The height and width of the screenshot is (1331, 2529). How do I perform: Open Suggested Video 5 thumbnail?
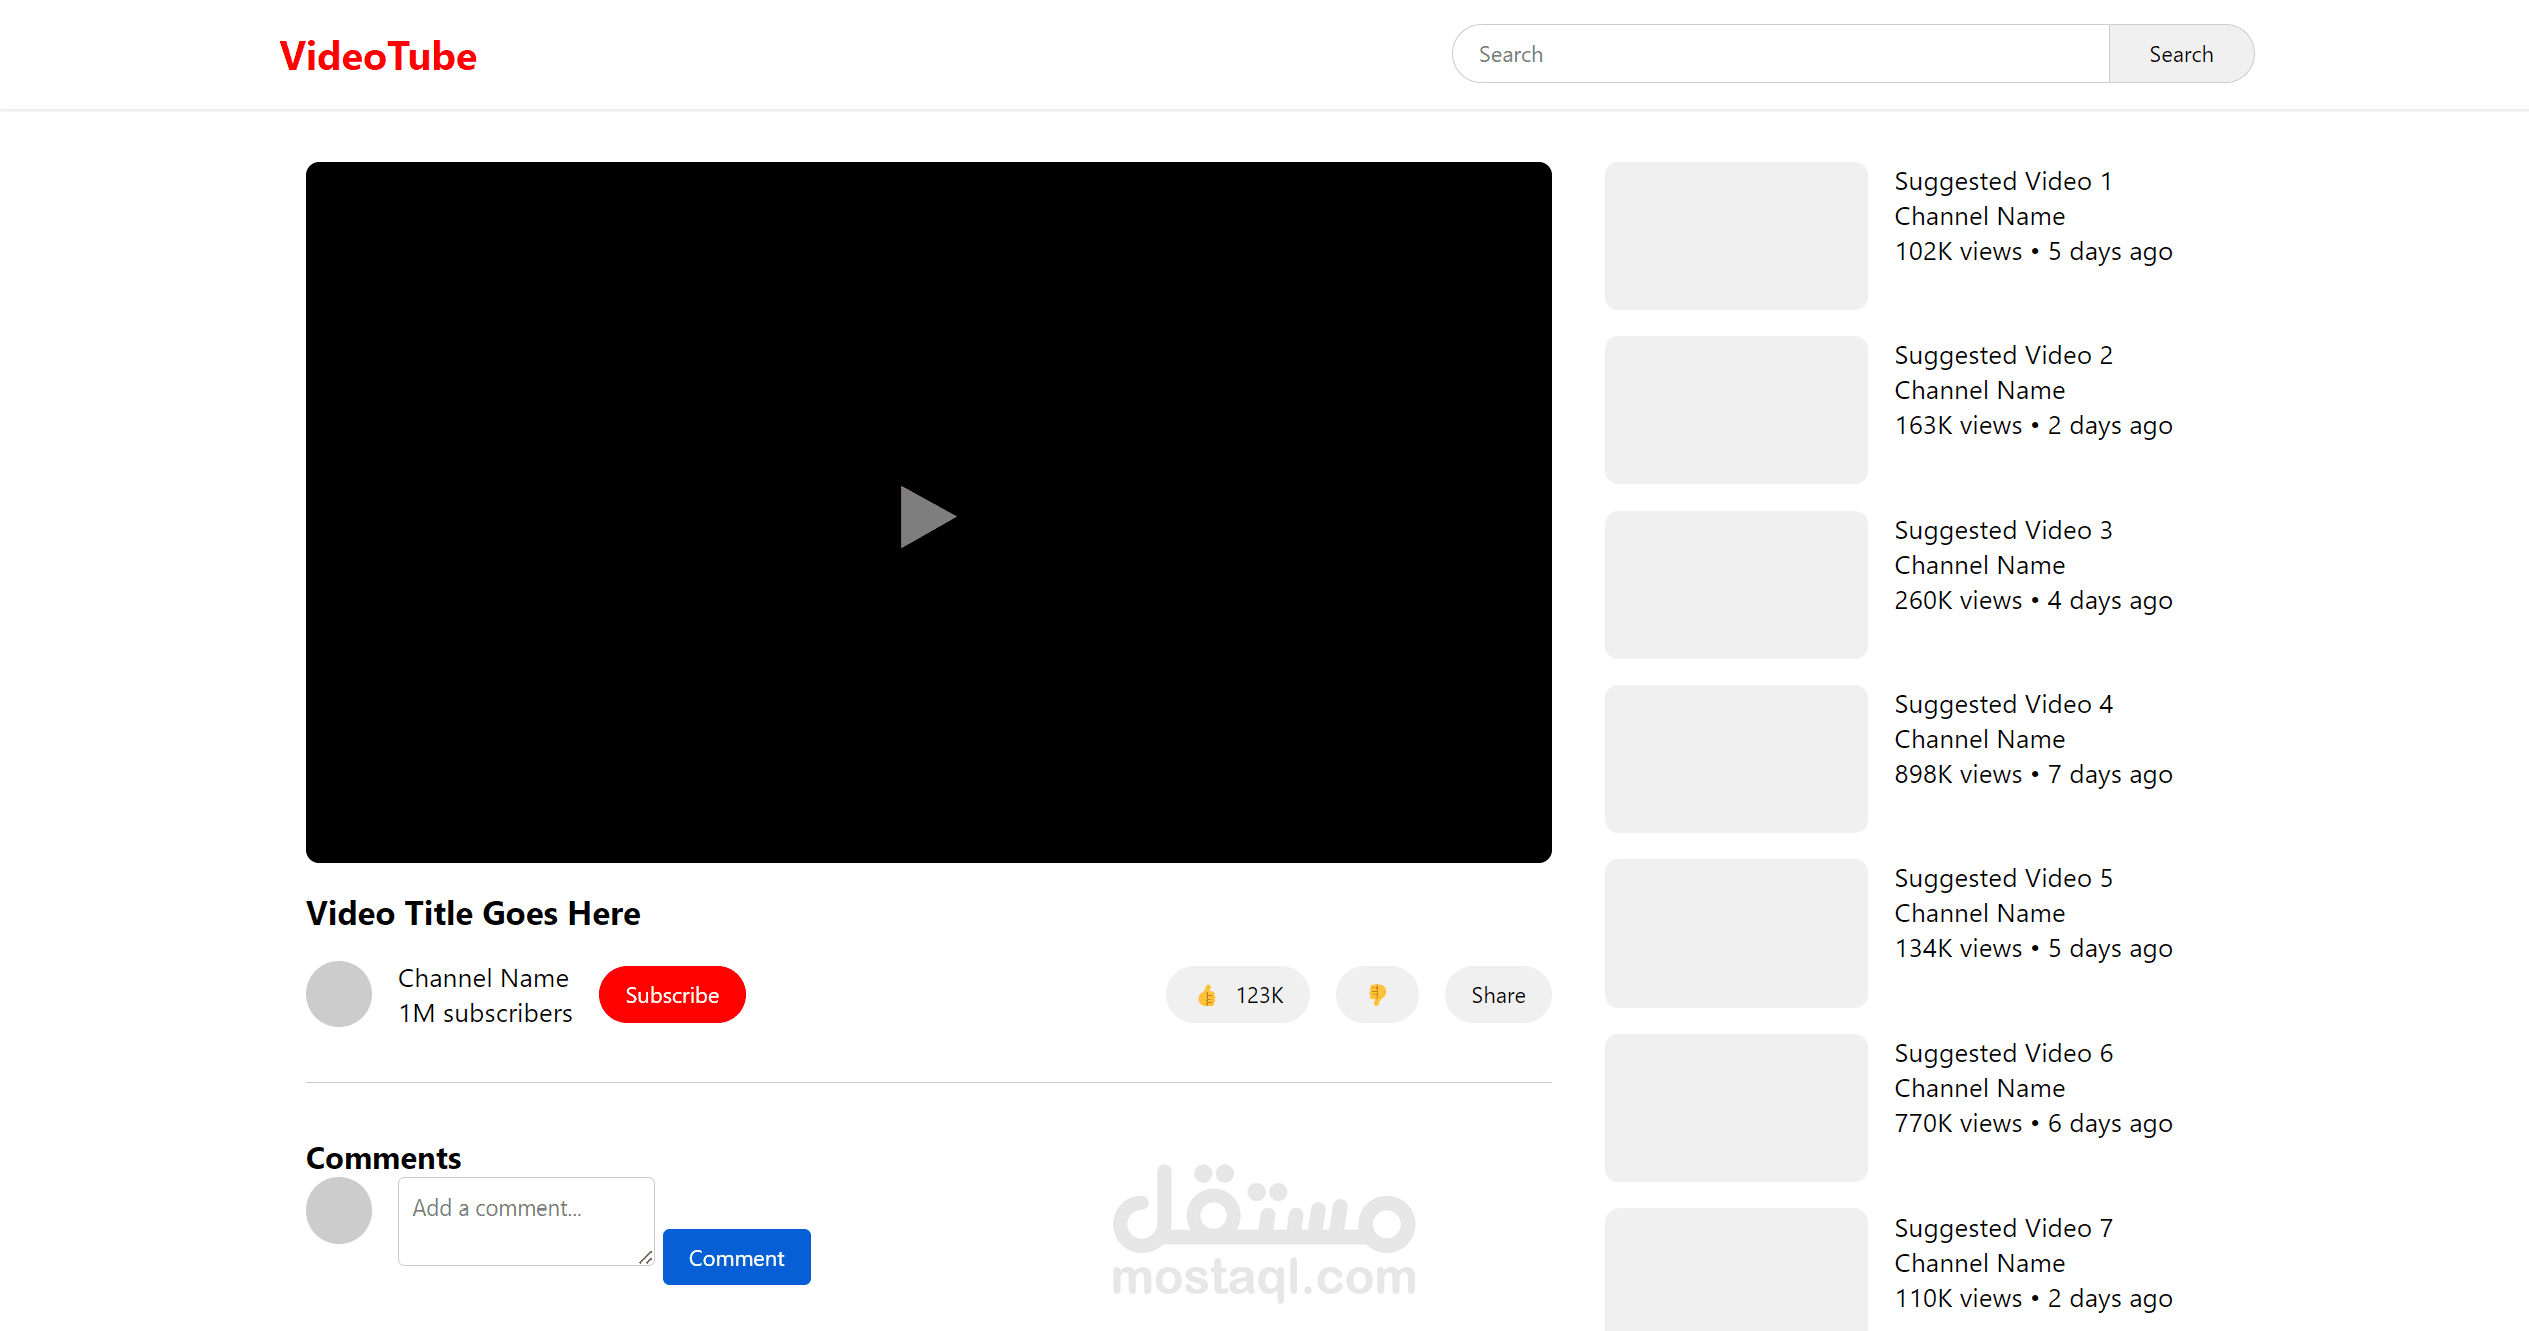pyautogui.click(x=1736, y=933)
